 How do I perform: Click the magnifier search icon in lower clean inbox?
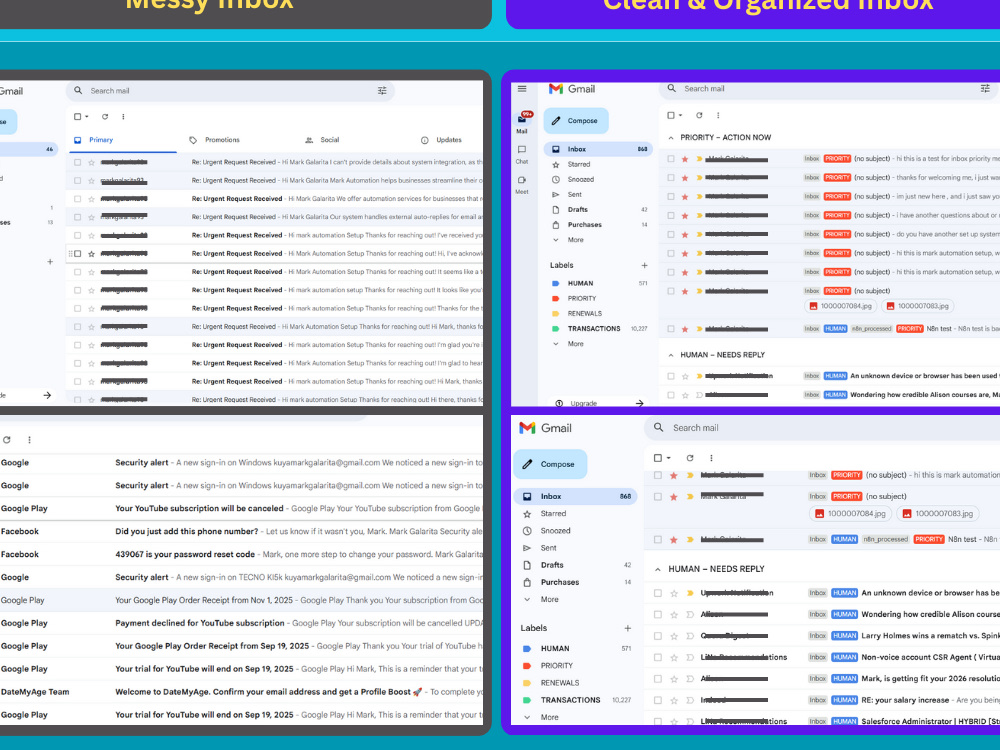[x=659, y=427]
